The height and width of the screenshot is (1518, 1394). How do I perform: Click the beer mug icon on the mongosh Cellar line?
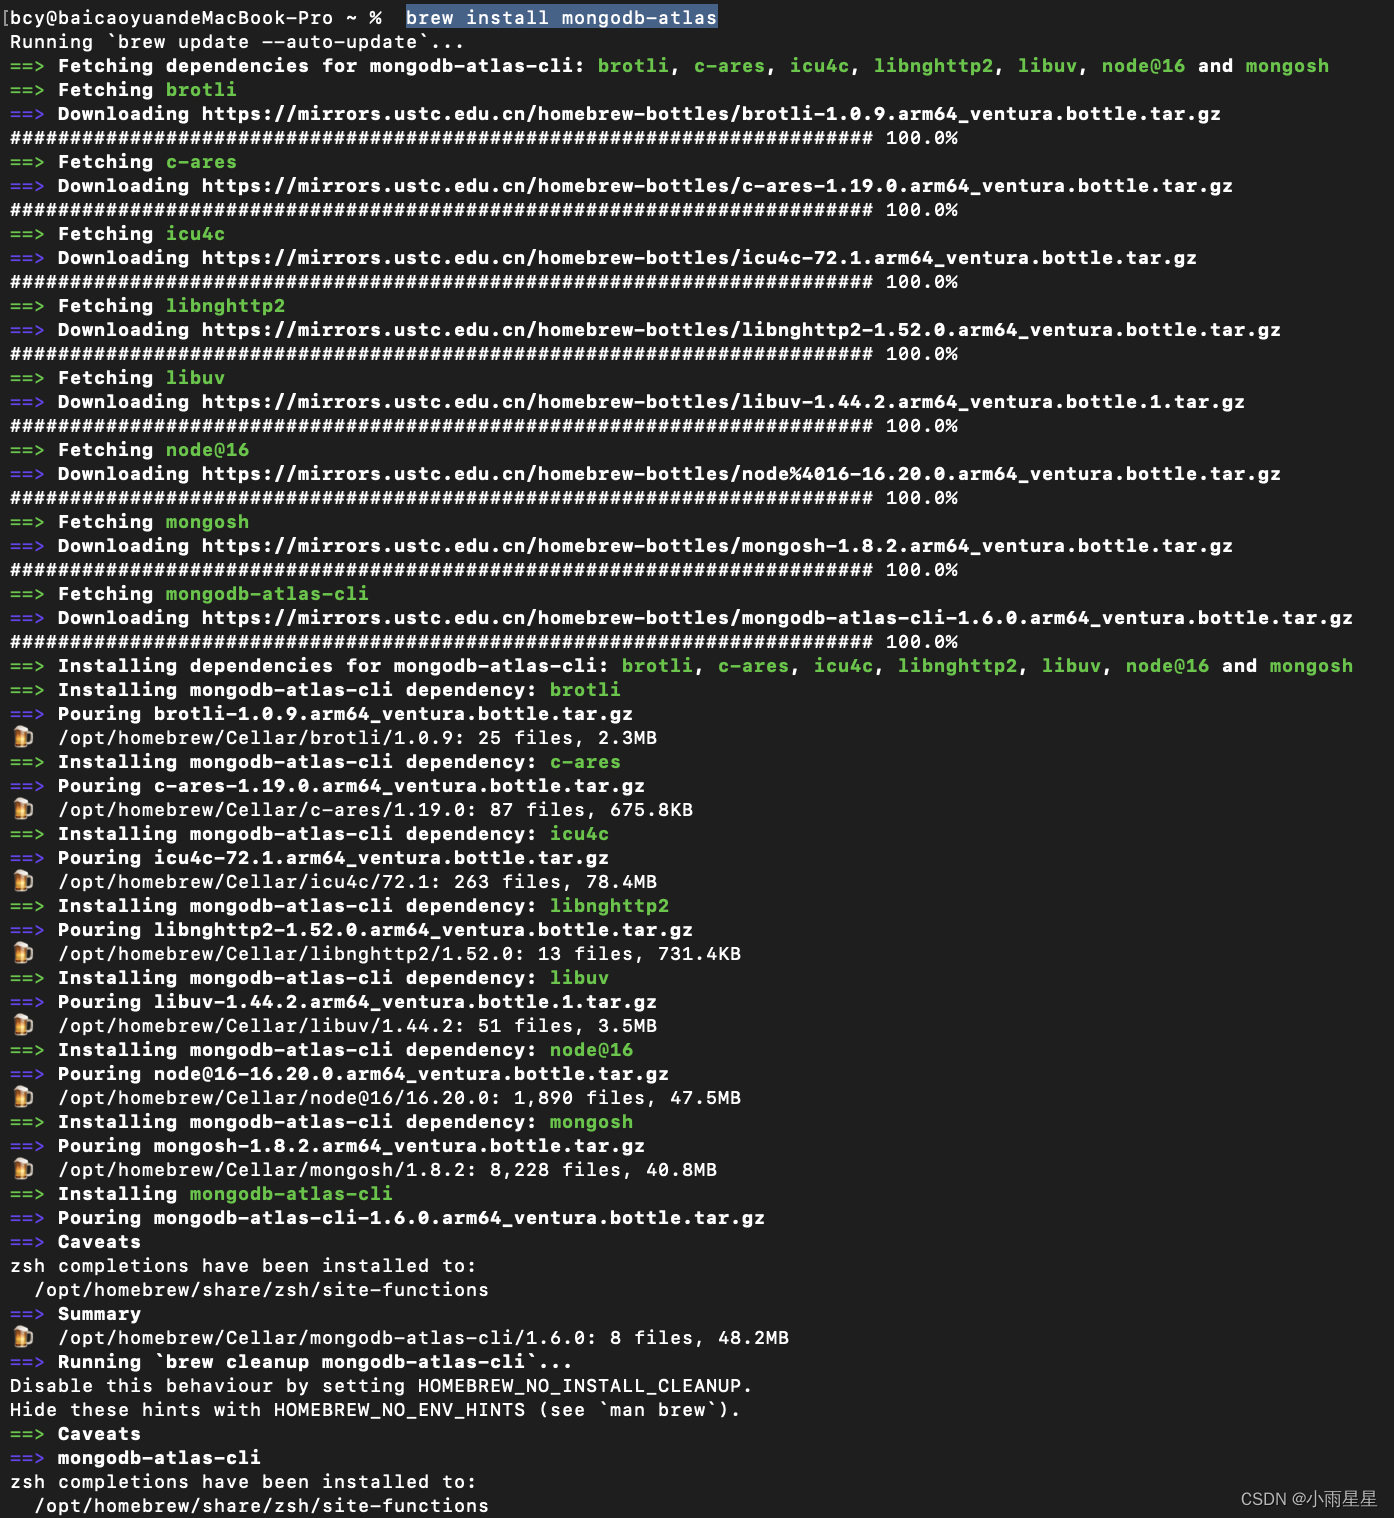(23, 1170)
